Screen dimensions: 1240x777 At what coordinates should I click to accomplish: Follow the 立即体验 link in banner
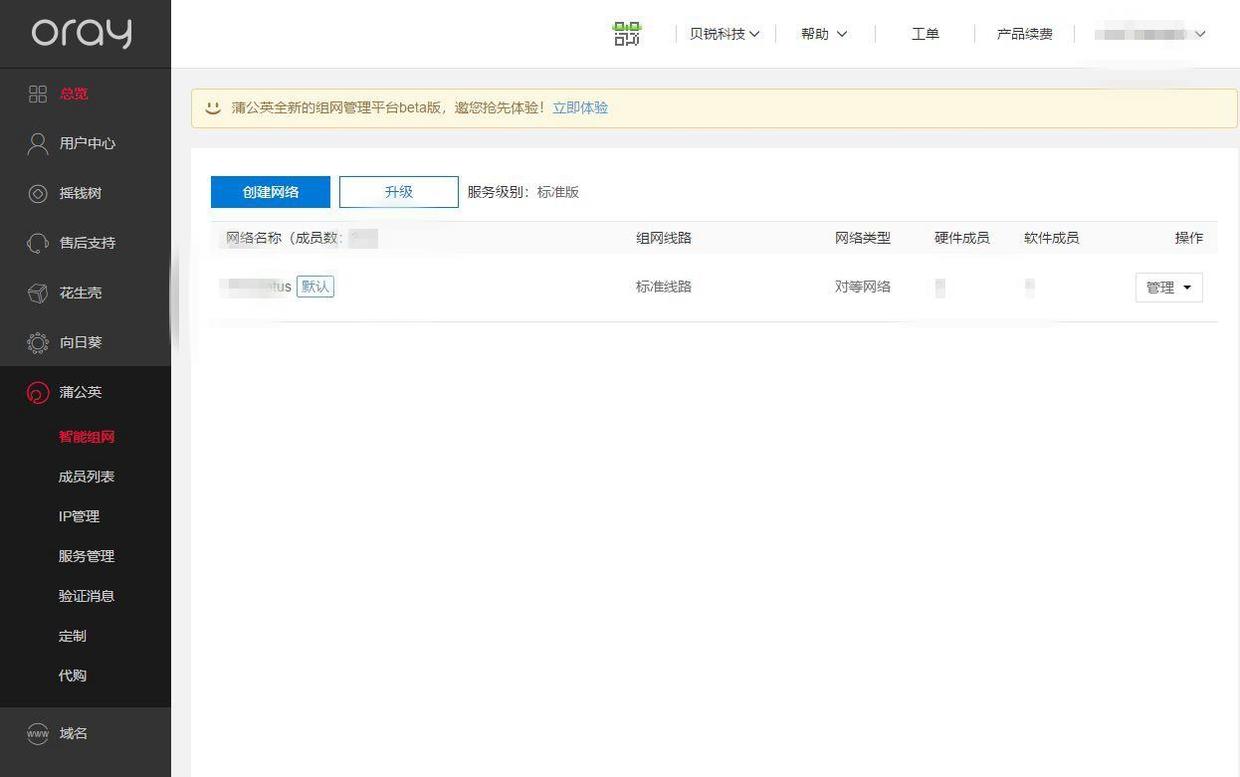(x=580, y=108)
